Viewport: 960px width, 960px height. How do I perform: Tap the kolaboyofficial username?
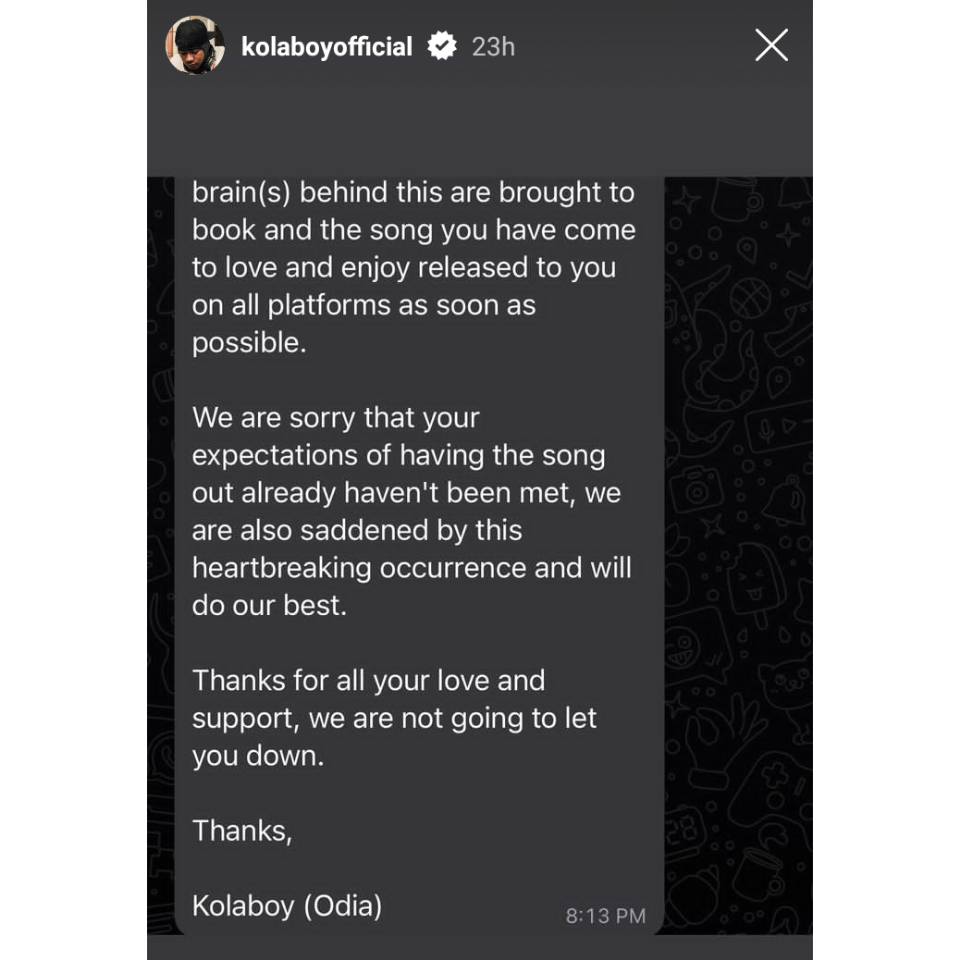pyautogui.click(x=326, y=47)
